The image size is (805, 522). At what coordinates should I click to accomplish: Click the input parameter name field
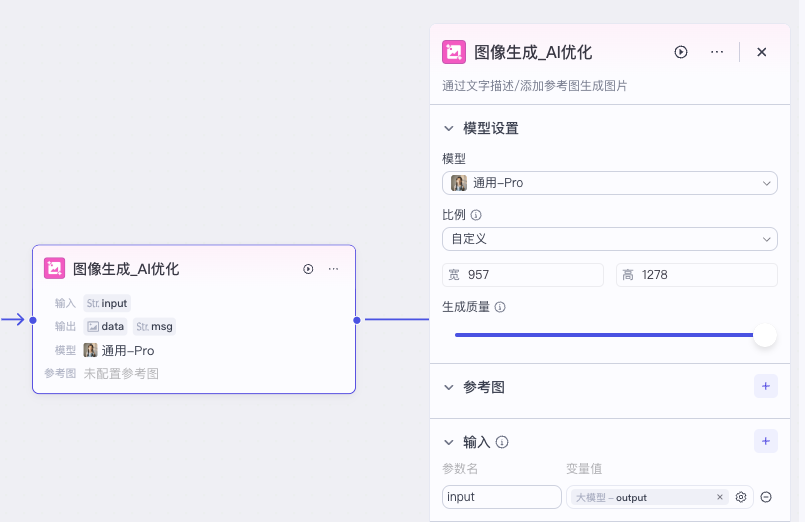pyautogui.click(x=501, y=497)
